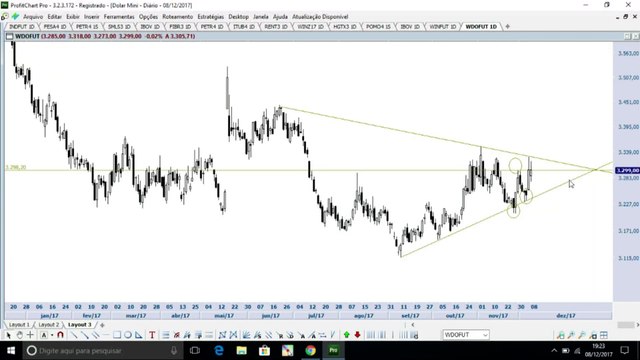Switch to the RENT3 1D tab

[x=276, y=27]
